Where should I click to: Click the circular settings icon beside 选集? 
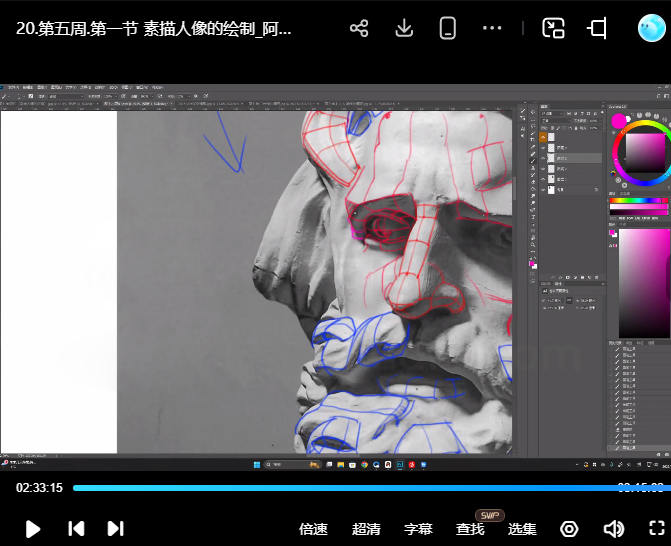click(x=569, y=529)
